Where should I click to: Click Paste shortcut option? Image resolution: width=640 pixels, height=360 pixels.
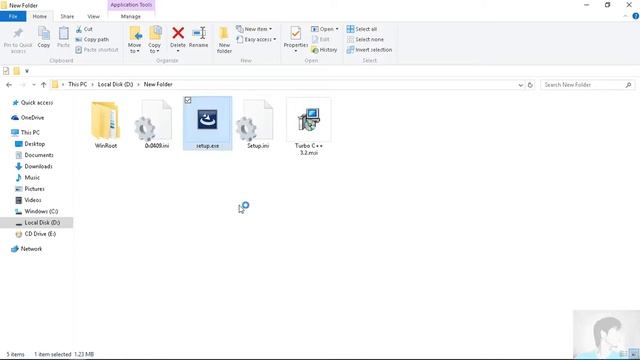(97, 50)
